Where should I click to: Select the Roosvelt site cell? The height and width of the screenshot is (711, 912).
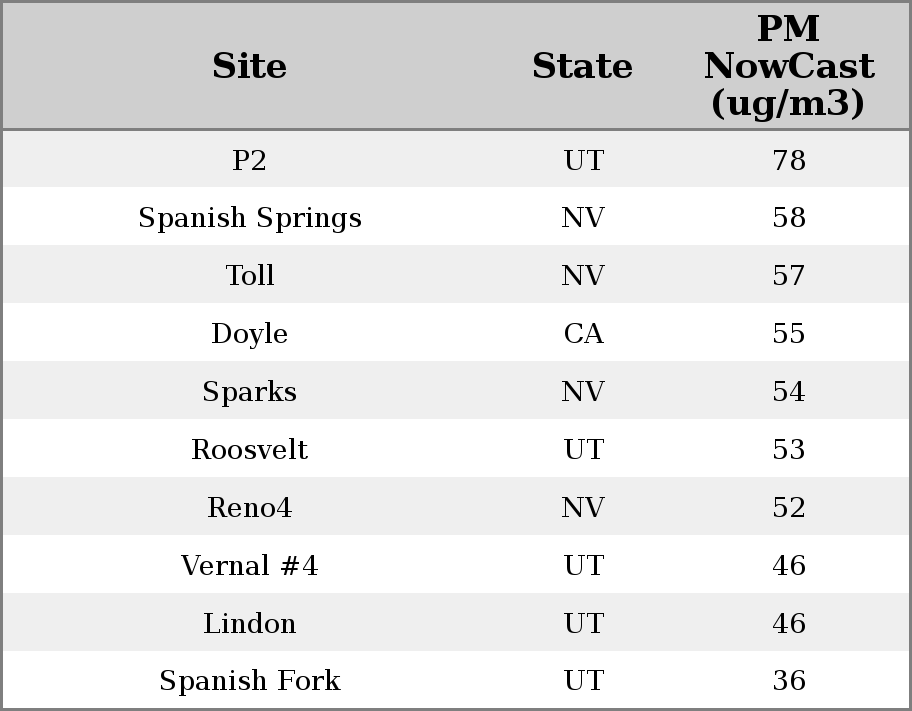coord(250,450)
